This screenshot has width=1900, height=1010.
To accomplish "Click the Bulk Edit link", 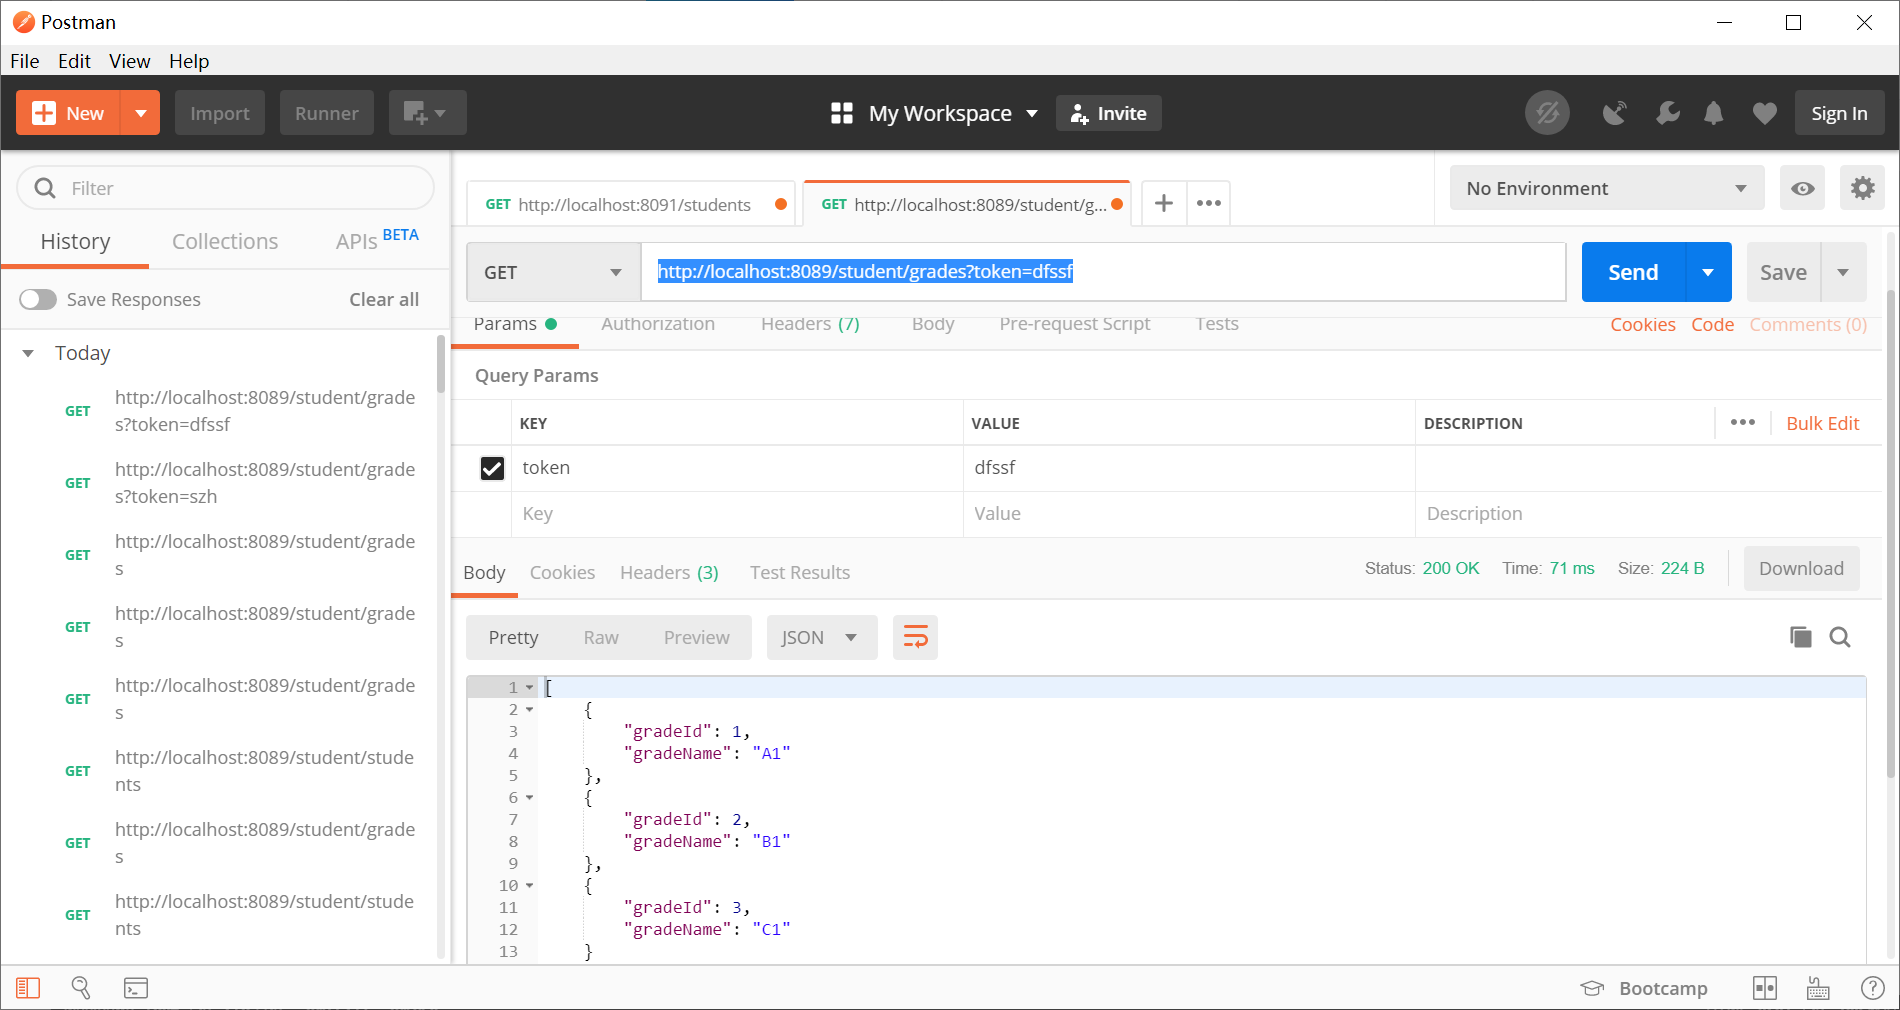I will pos(1822,423).
